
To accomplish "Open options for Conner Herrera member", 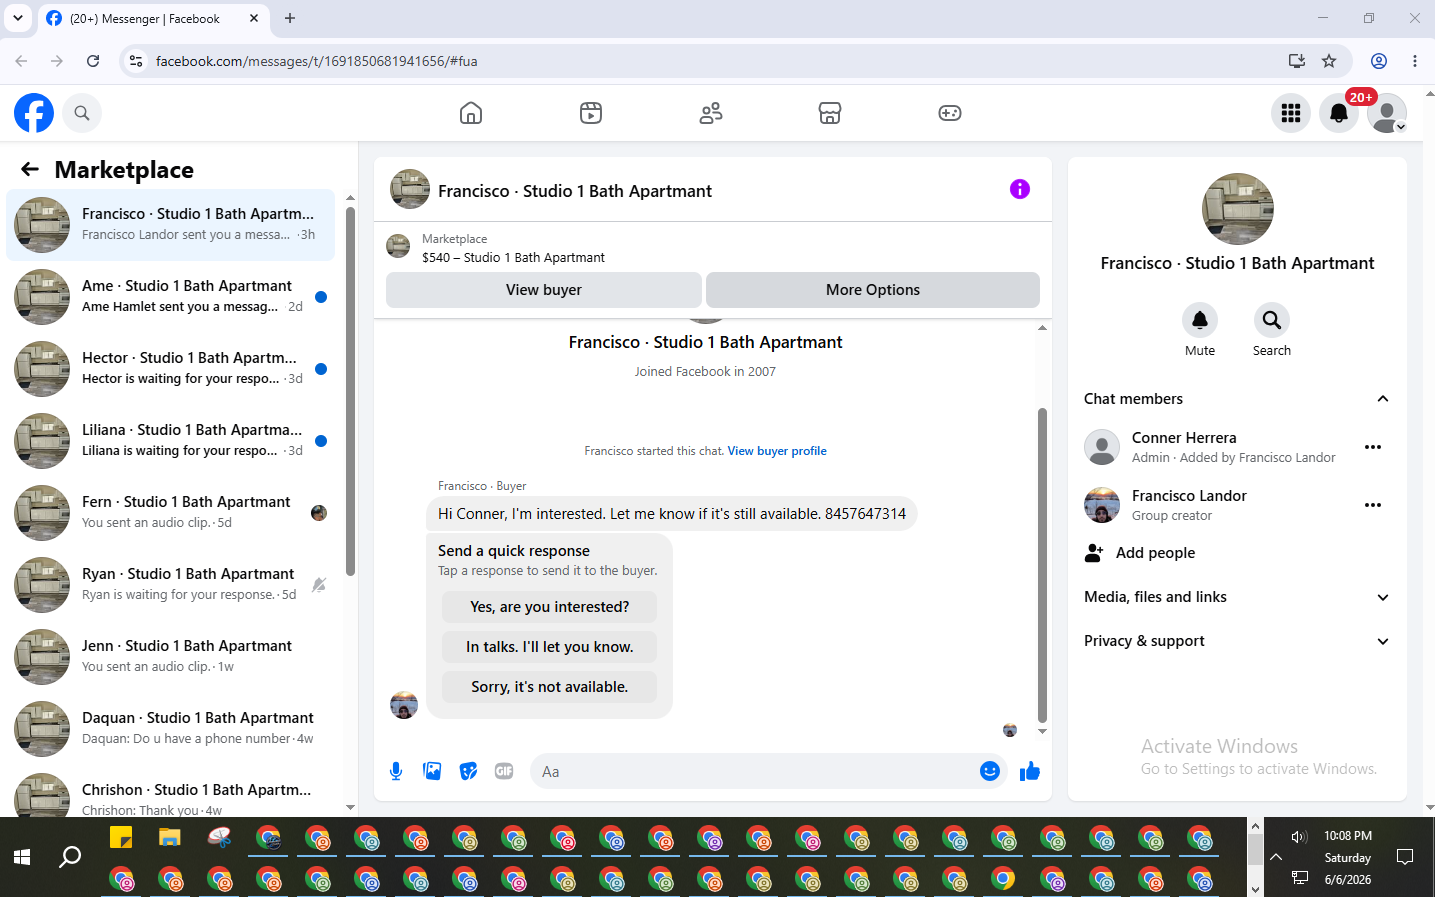I will coord(1373,447).
